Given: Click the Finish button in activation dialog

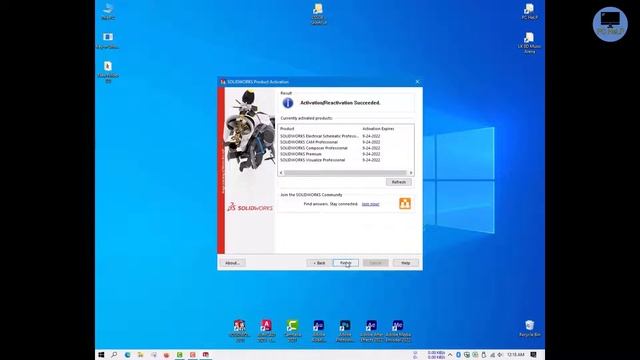Looking at the screenshot, I should click(346, 263).
